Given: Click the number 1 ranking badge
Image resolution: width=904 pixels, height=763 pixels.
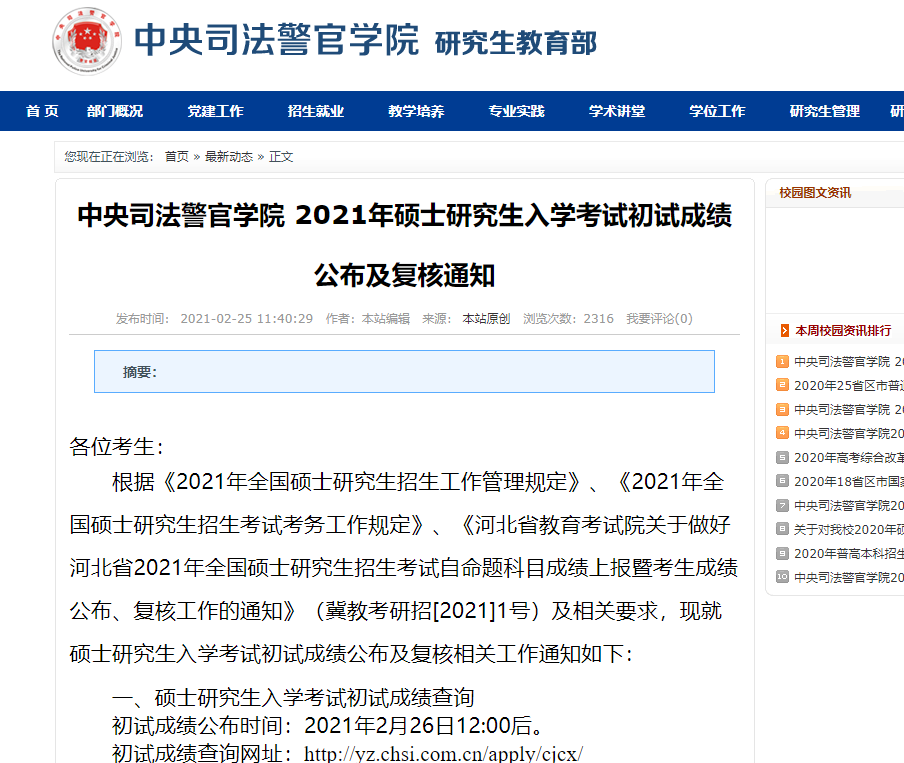Looking at the screenshot, I should click(x=782, y=361).
